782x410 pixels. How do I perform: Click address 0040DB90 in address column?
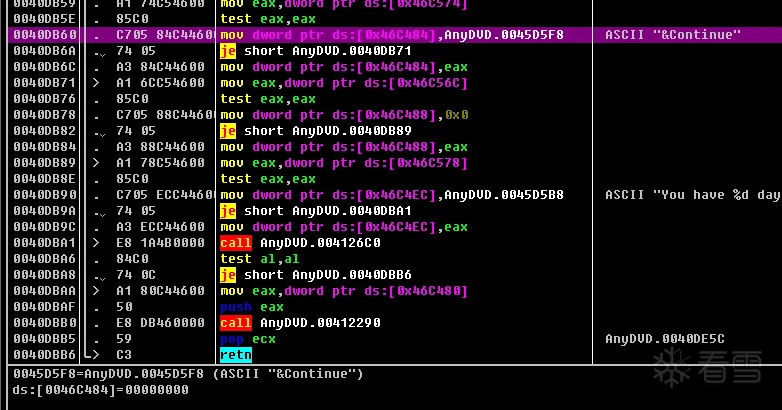pos(45,195)
